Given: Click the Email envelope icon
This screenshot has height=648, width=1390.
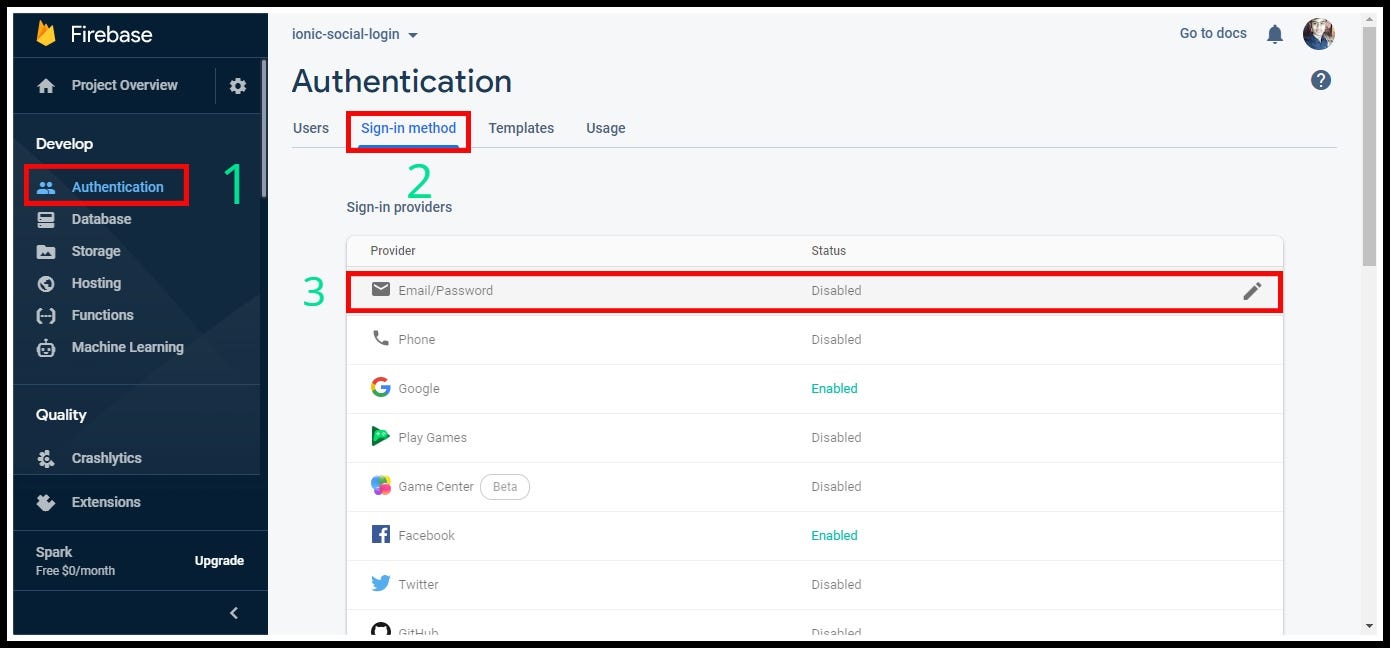Looking at the screenshot, I should pos(381,290).
